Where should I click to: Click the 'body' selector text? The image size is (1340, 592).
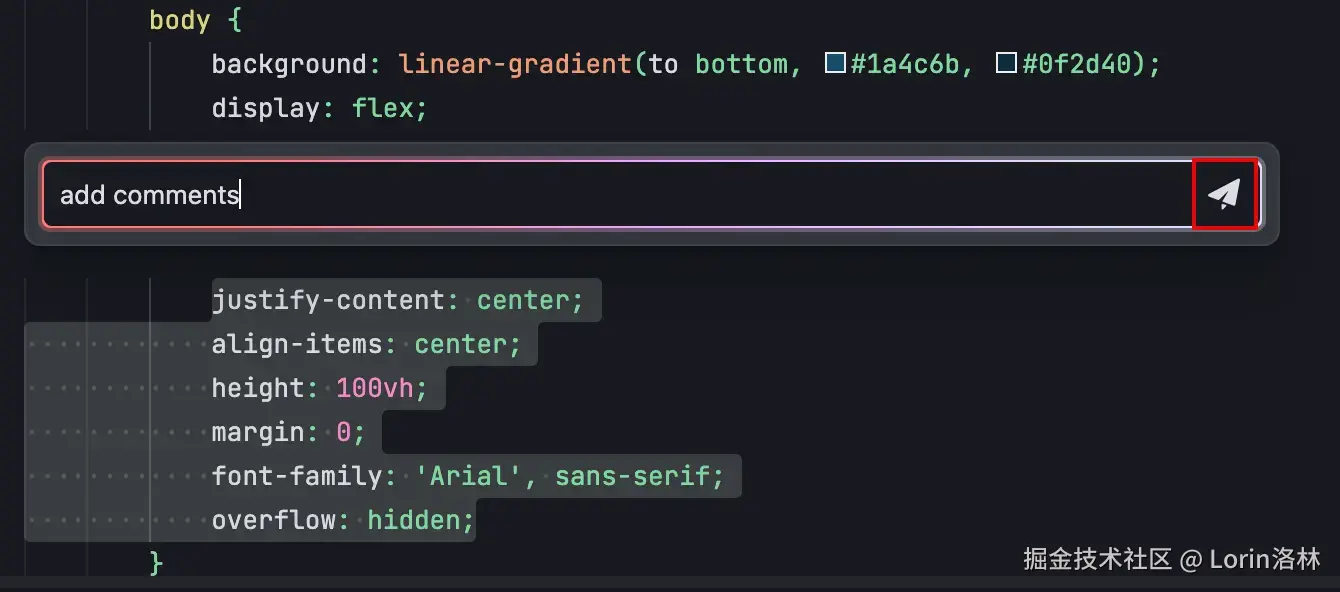pyautogui.click(x=180, y=20)
